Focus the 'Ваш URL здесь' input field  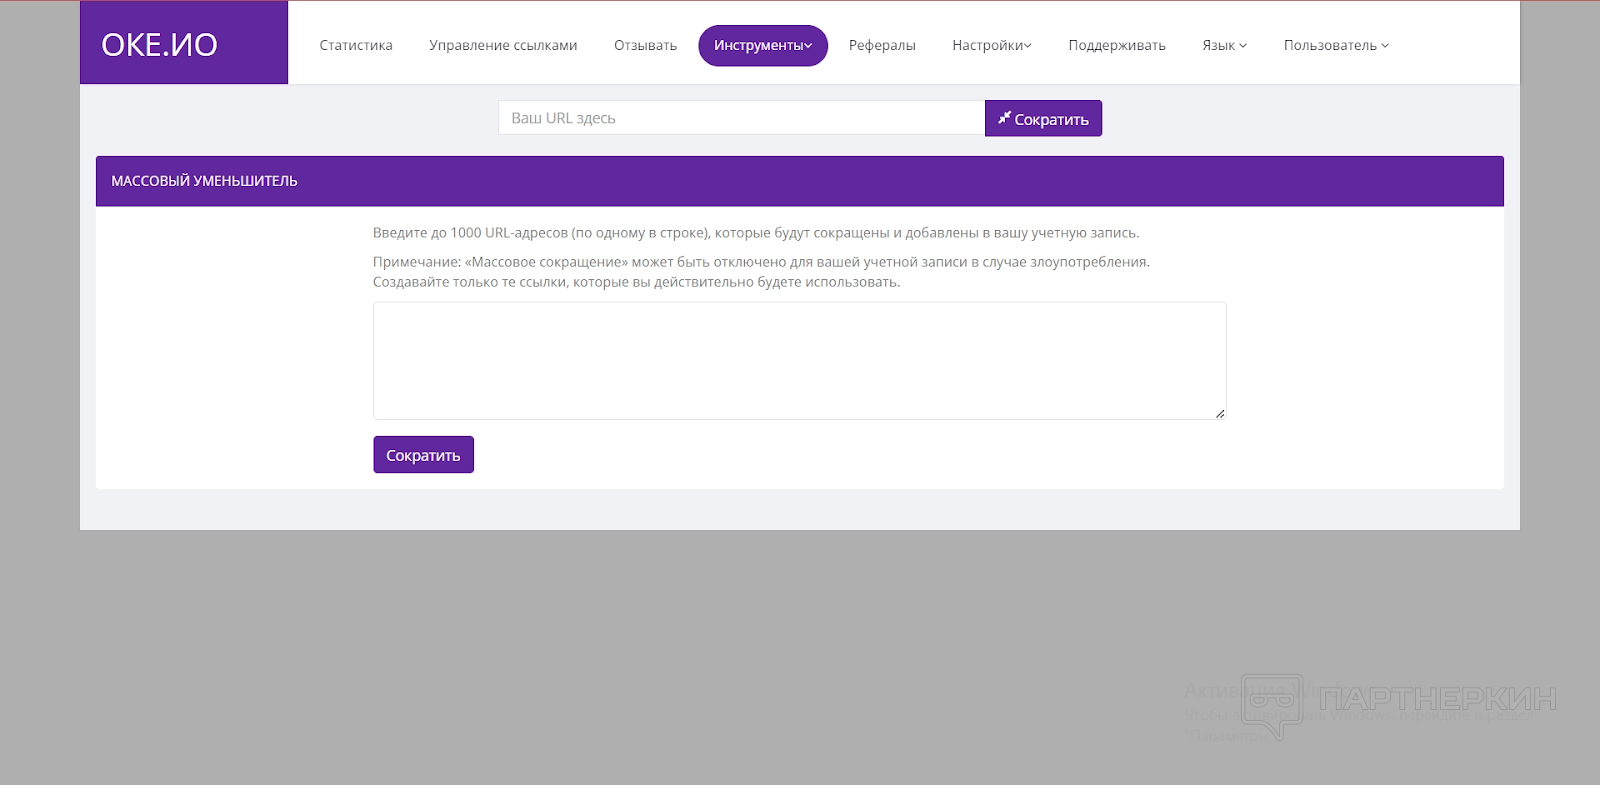click(x=740, y=118)
